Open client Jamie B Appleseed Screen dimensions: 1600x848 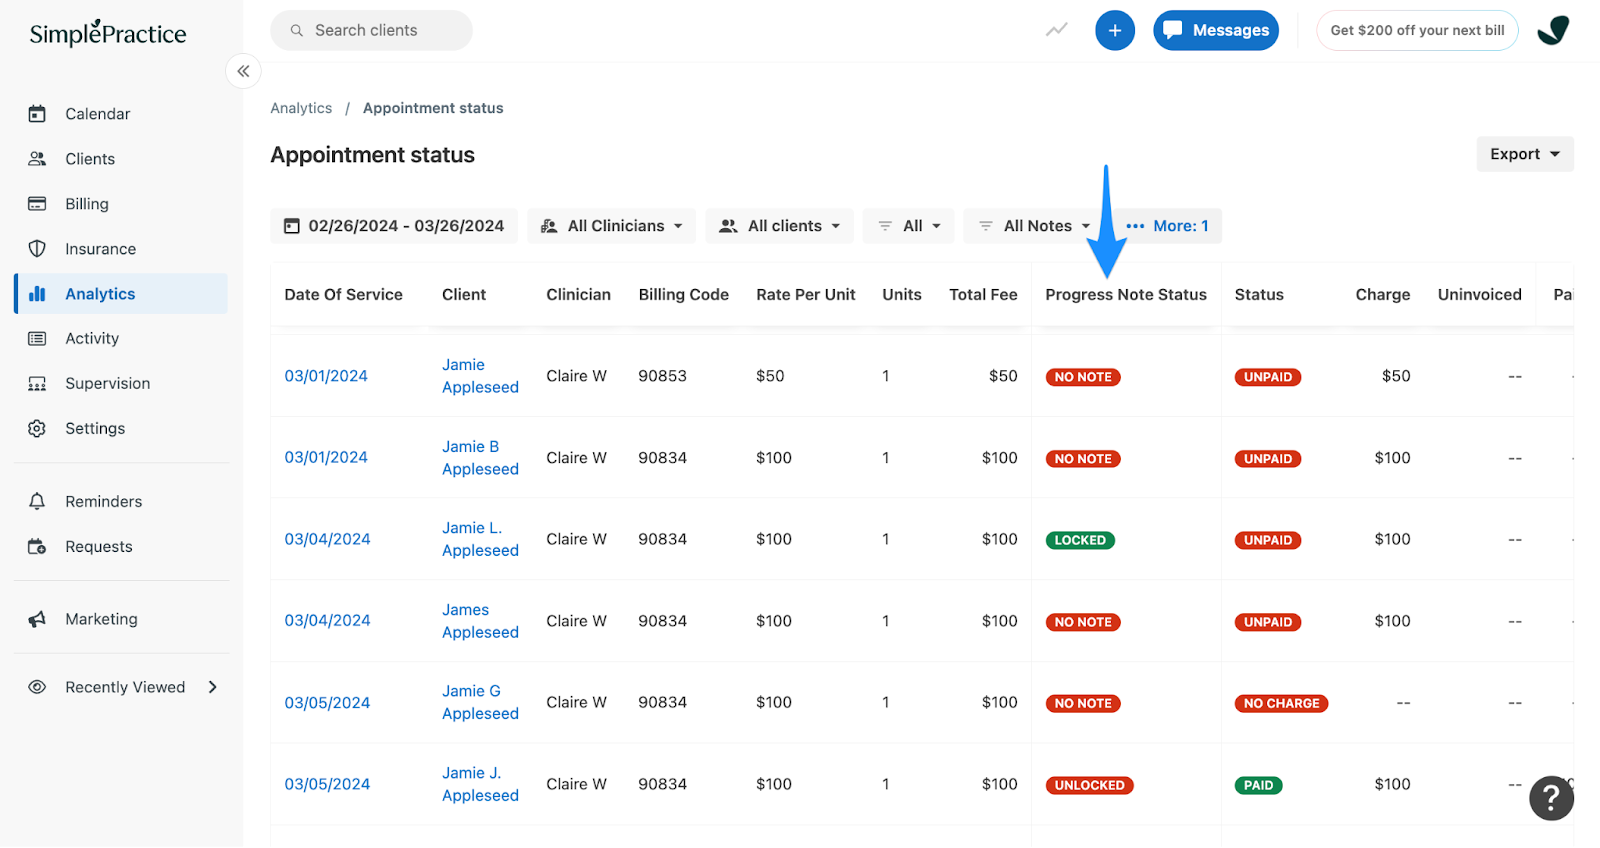click(x=481, y=458)
